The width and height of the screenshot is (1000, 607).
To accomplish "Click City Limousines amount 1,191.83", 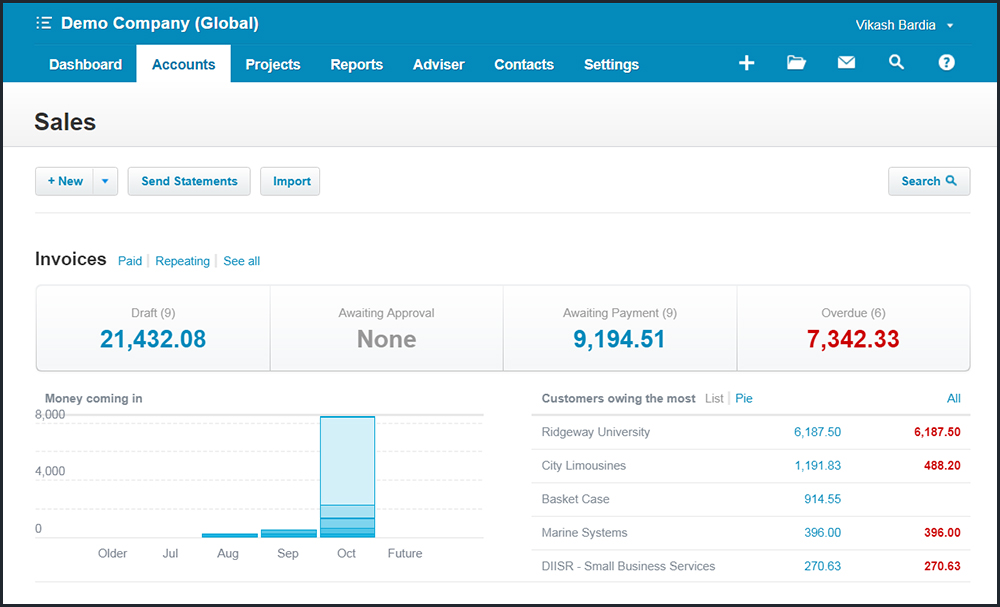I will tap(818, 465).
